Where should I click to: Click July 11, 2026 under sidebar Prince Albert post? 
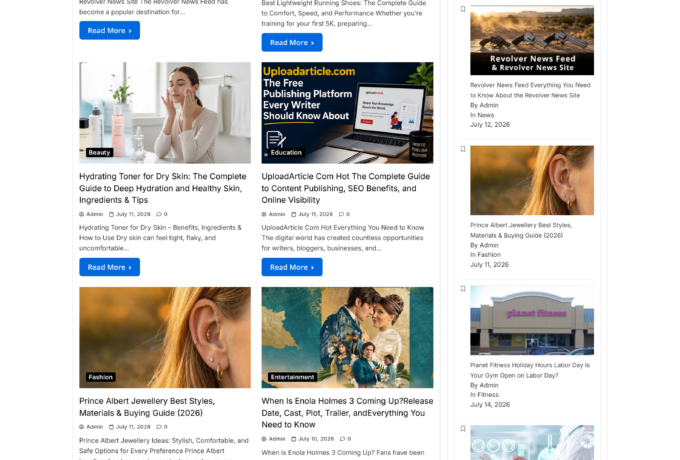[x=490, y=264]
